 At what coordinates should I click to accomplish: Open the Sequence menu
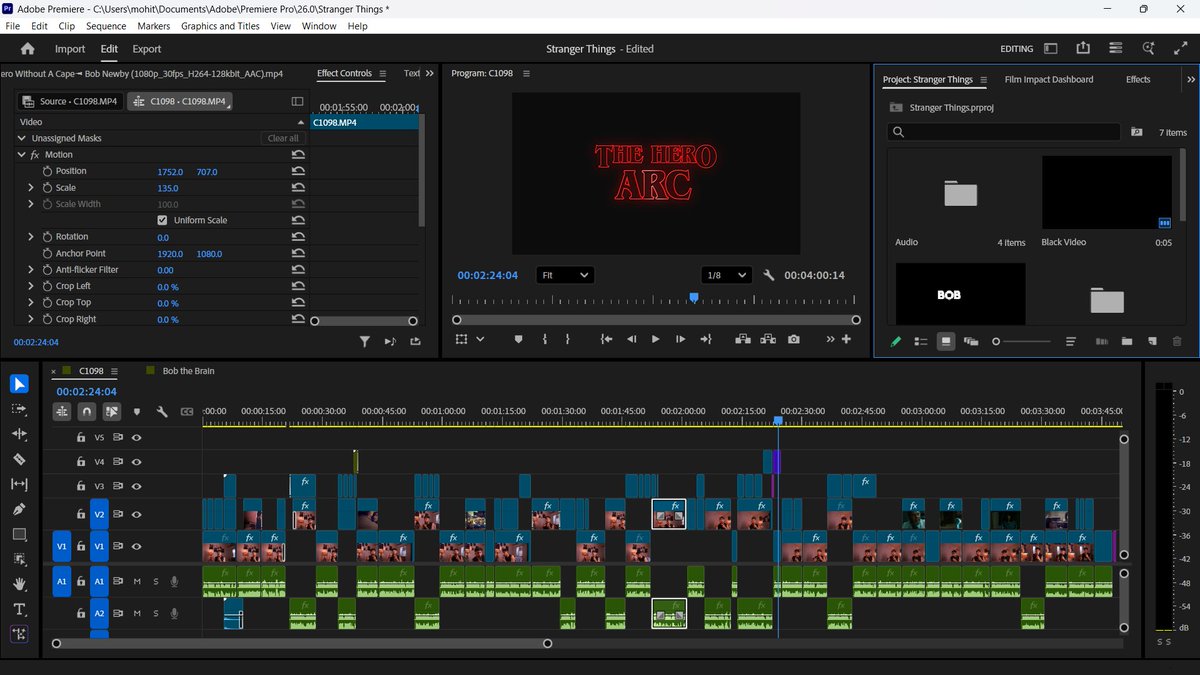(106, 26)
